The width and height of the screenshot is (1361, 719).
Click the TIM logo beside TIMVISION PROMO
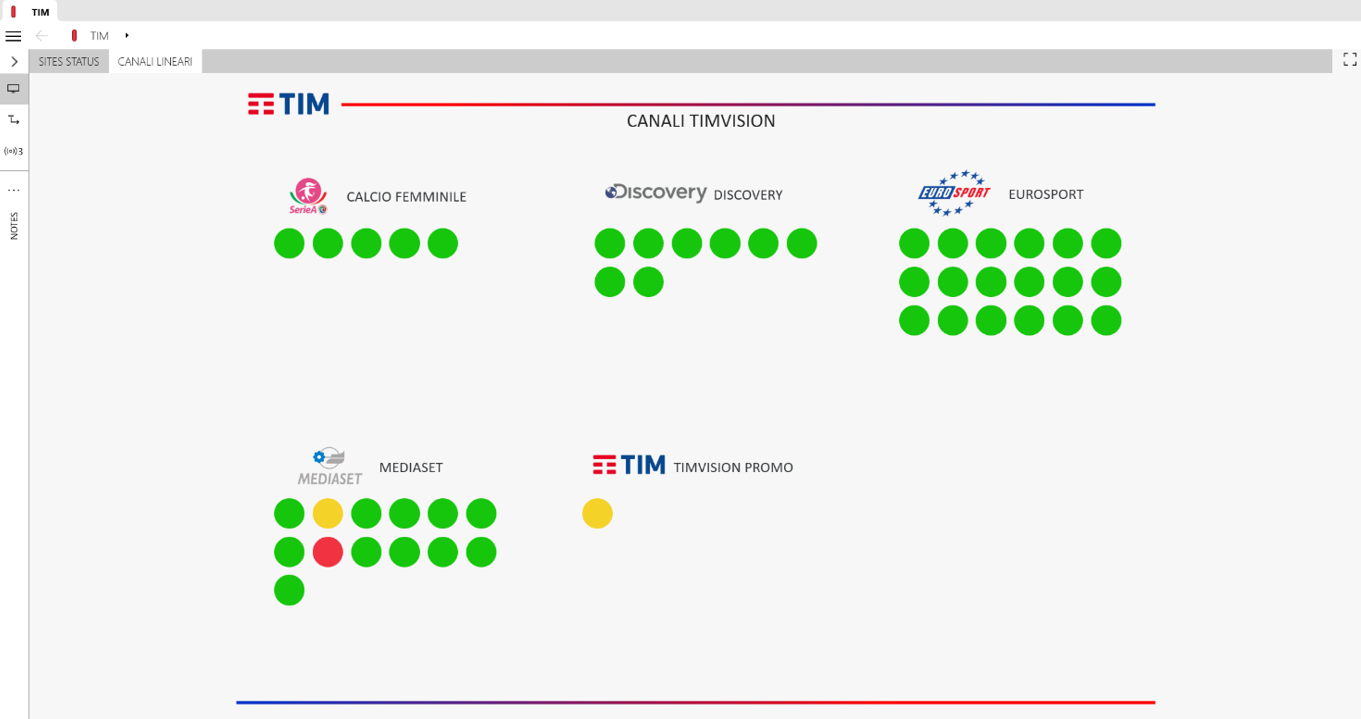click(x=629, y=465)
